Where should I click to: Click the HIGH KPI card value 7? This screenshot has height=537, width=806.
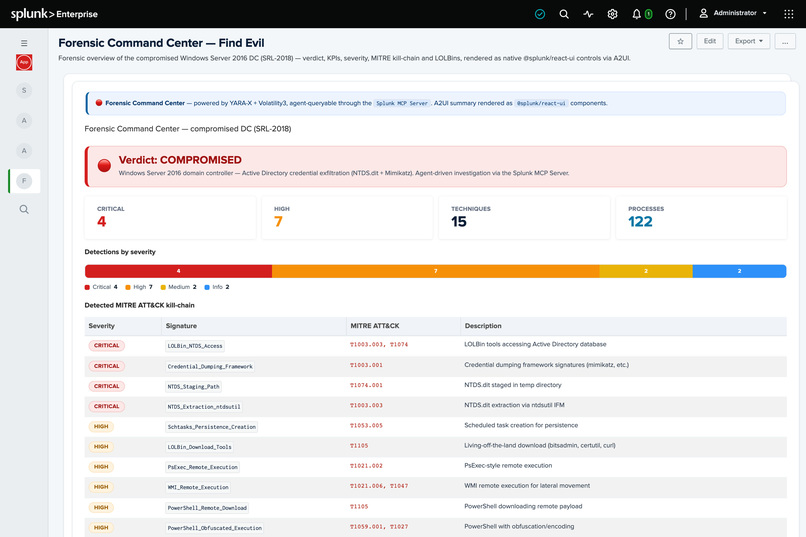click(x=278, y=221)
